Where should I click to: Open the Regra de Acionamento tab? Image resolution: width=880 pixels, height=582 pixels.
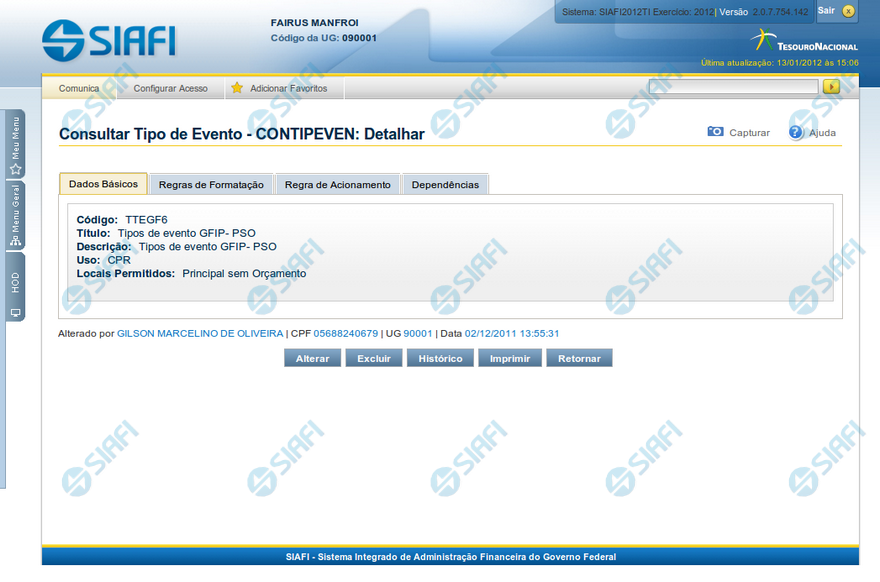[x=337, y=185]
